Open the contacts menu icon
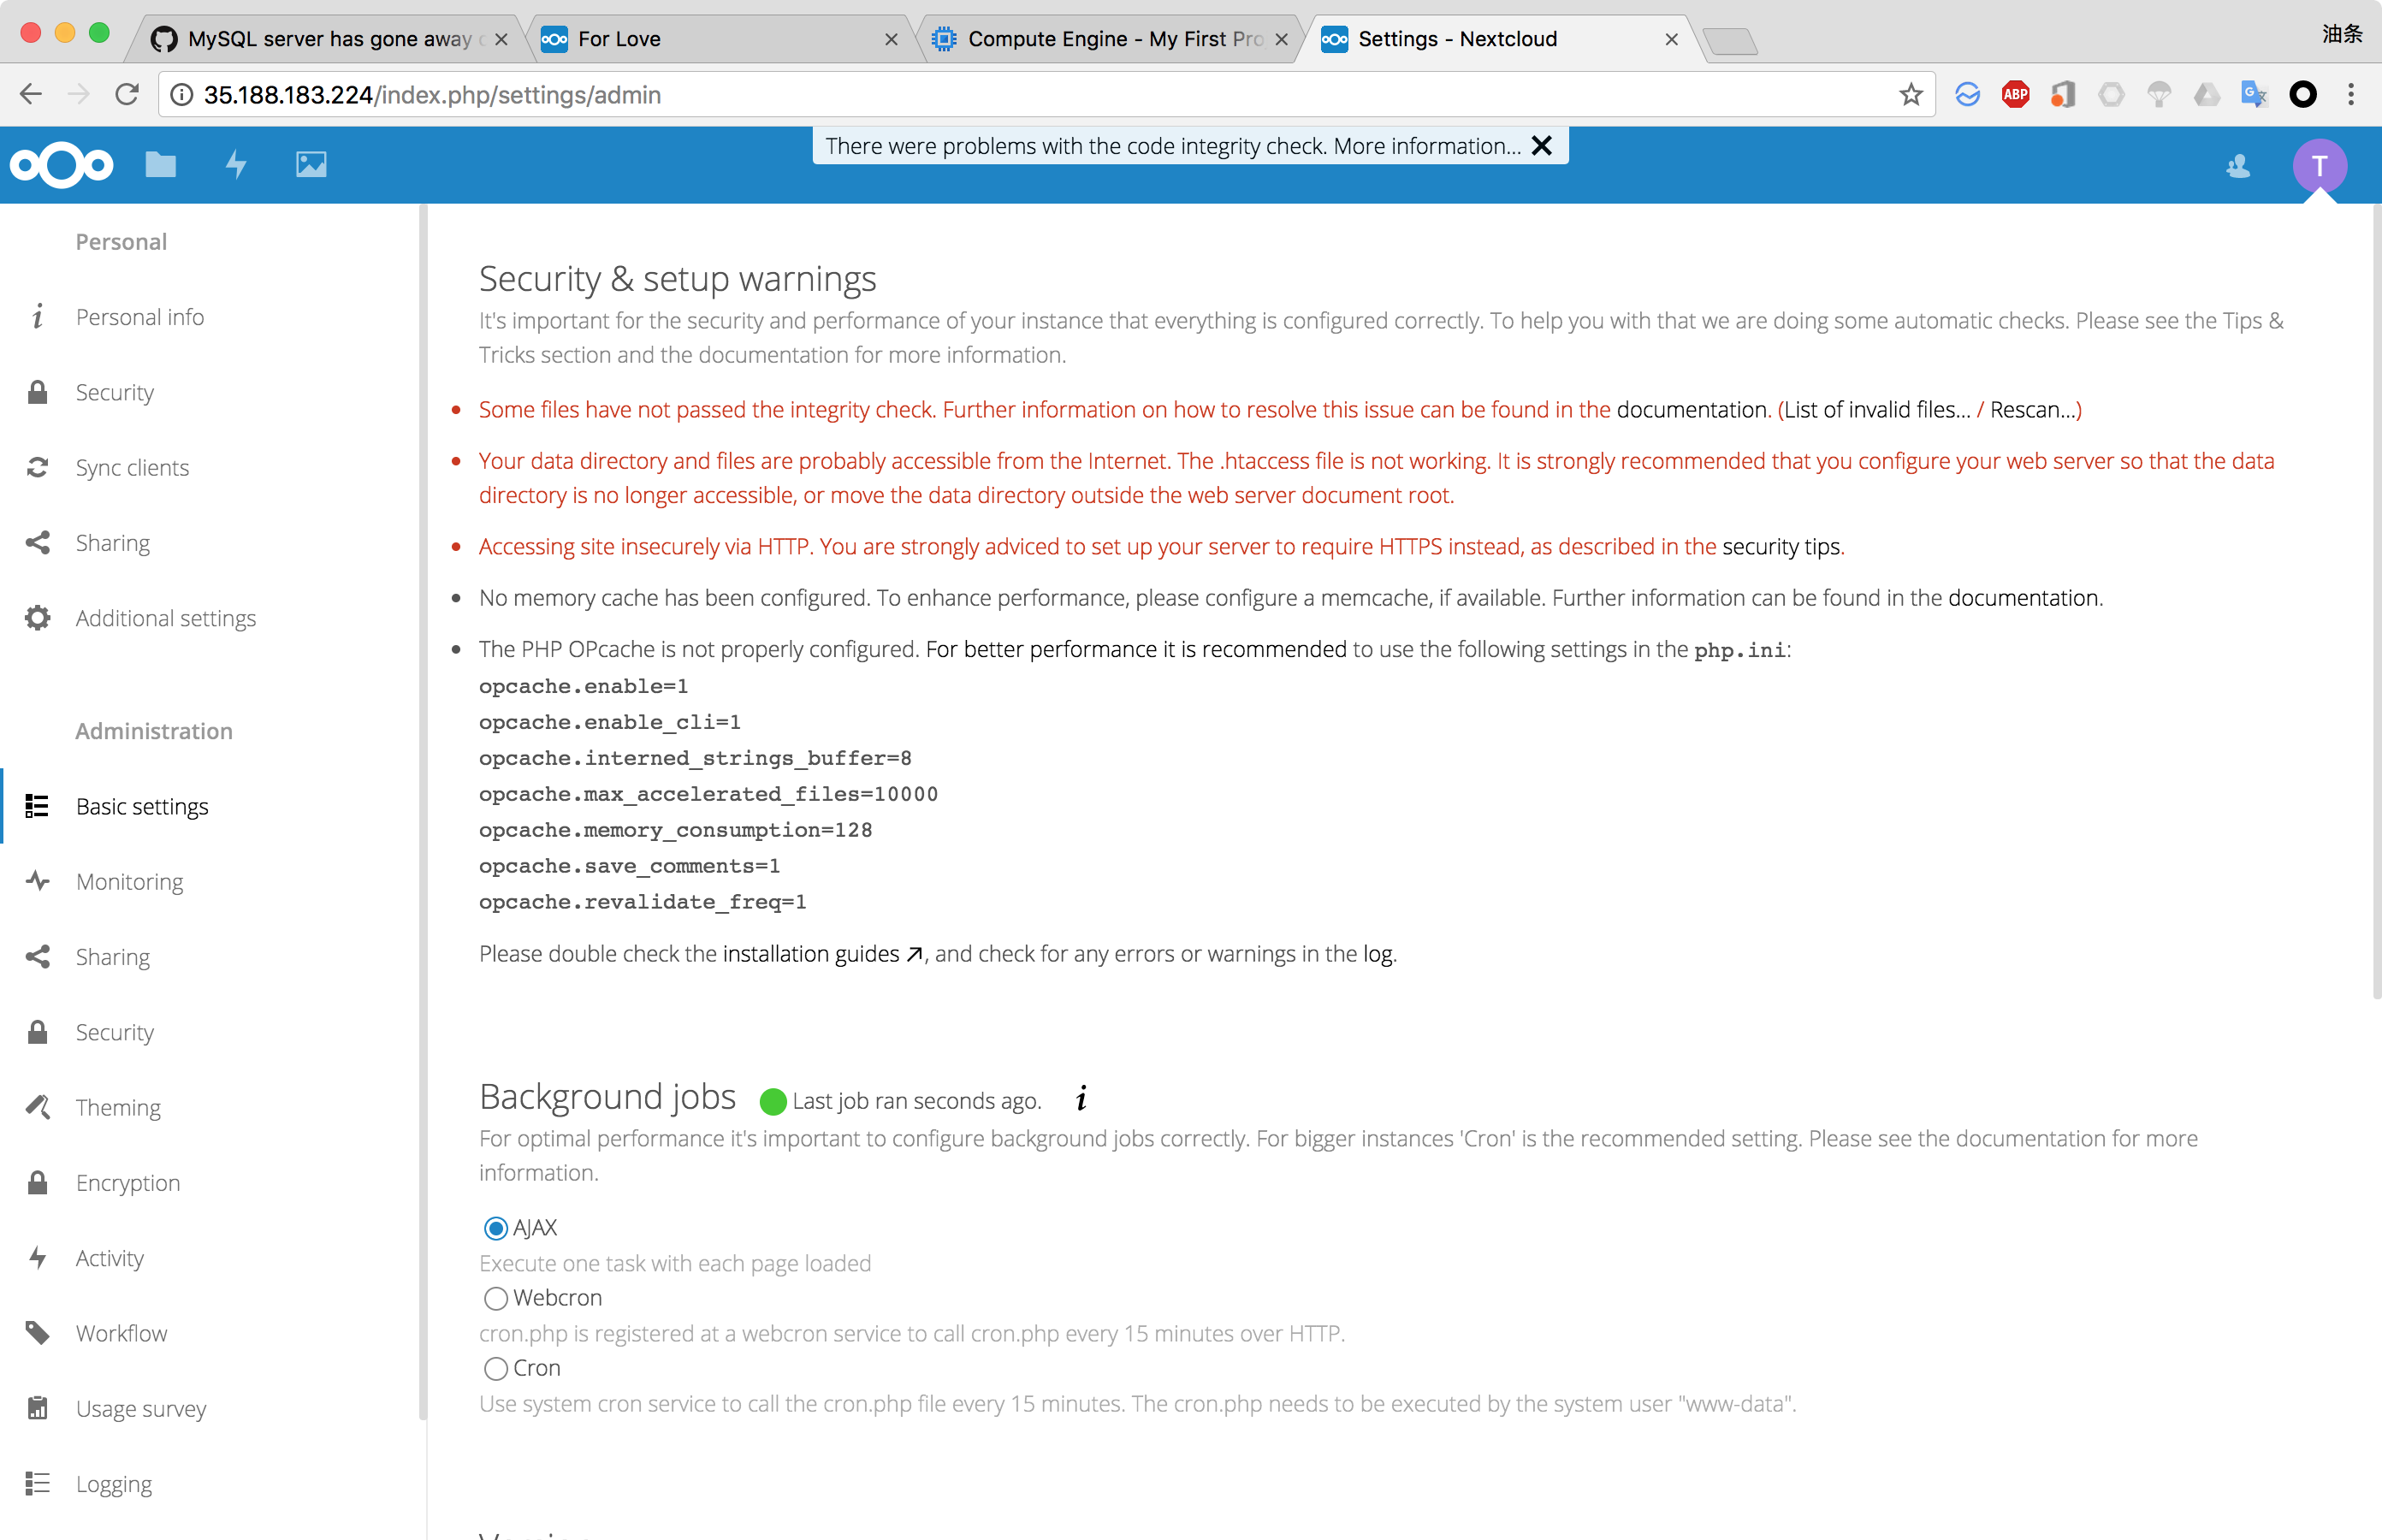This screenshot has height=1540, width=2382. (2238, 166)
